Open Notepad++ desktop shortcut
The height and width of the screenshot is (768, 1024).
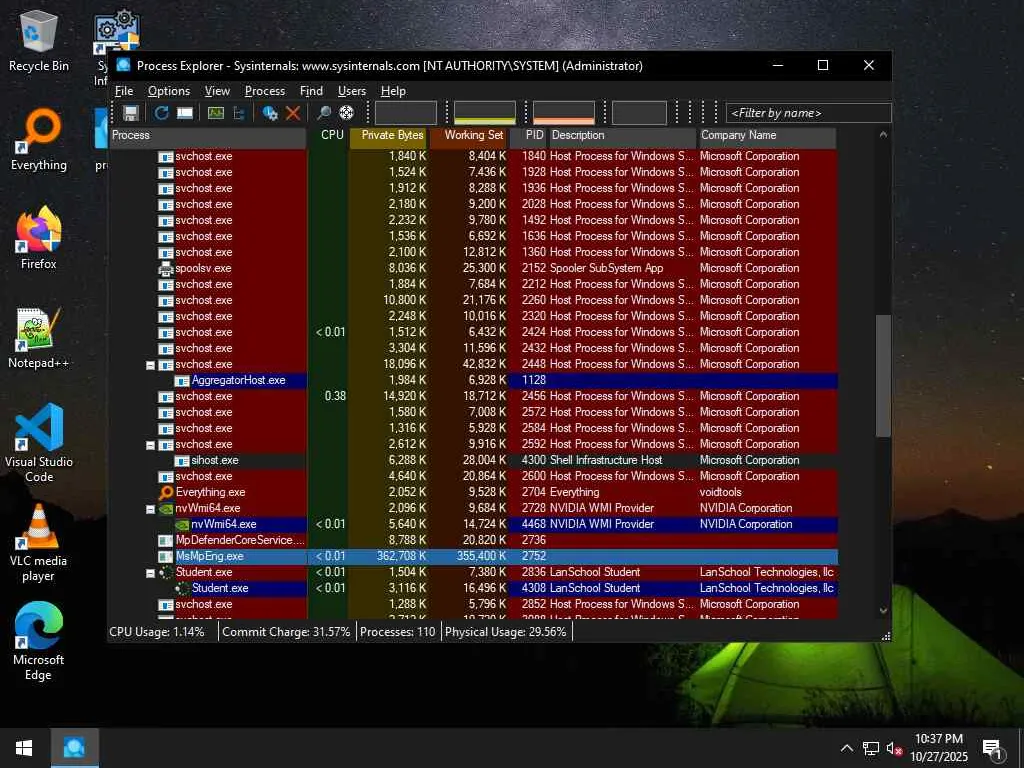39,338
